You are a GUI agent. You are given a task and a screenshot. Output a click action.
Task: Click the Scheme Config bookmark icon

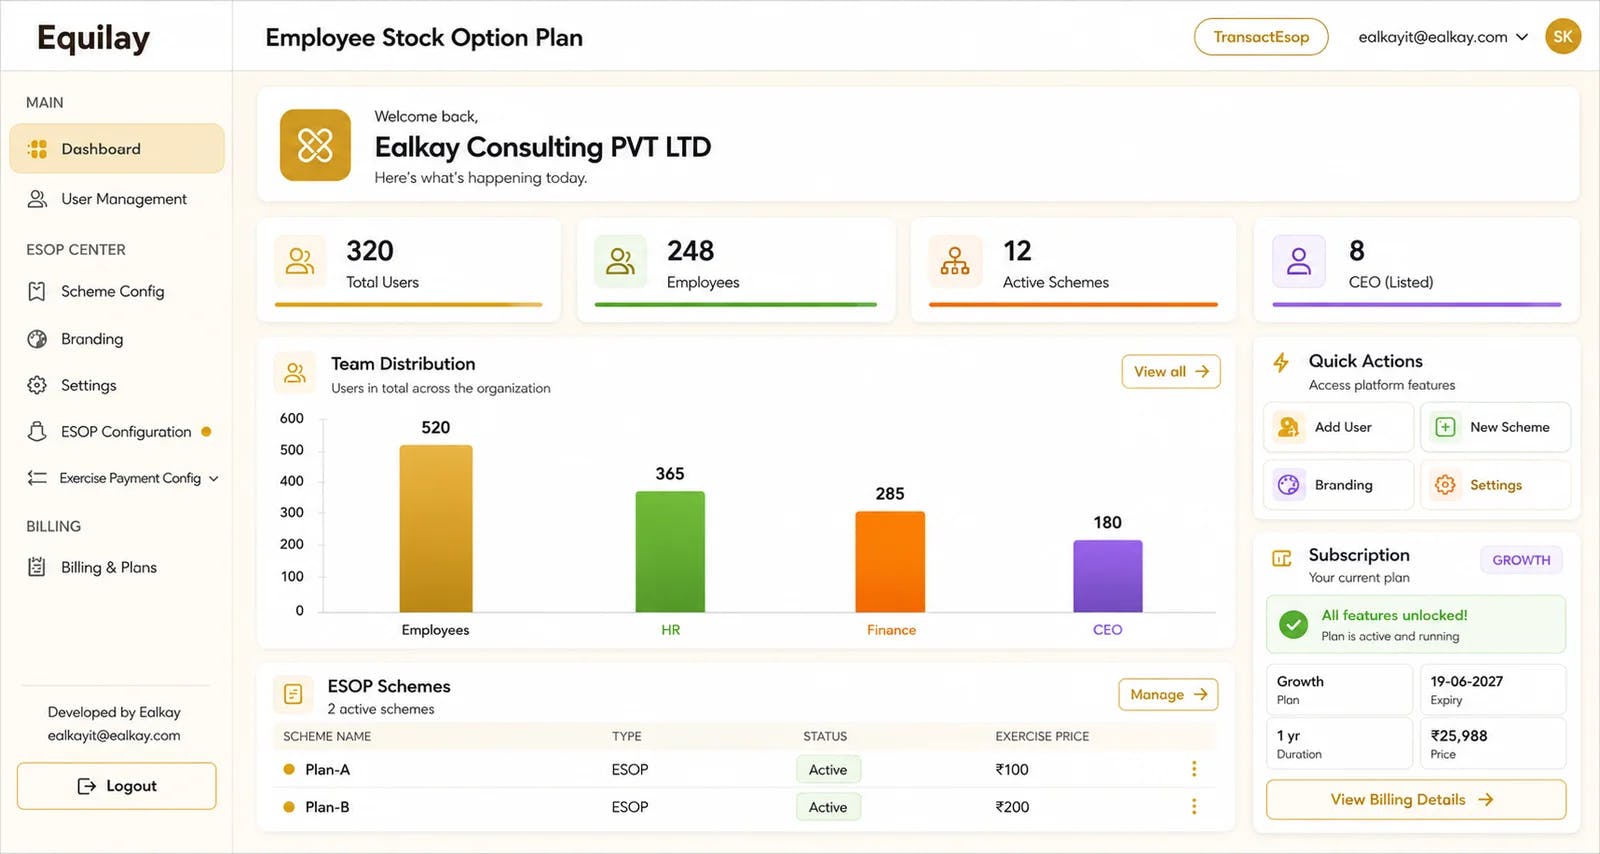pyautogui.click(x=37, y=291)
